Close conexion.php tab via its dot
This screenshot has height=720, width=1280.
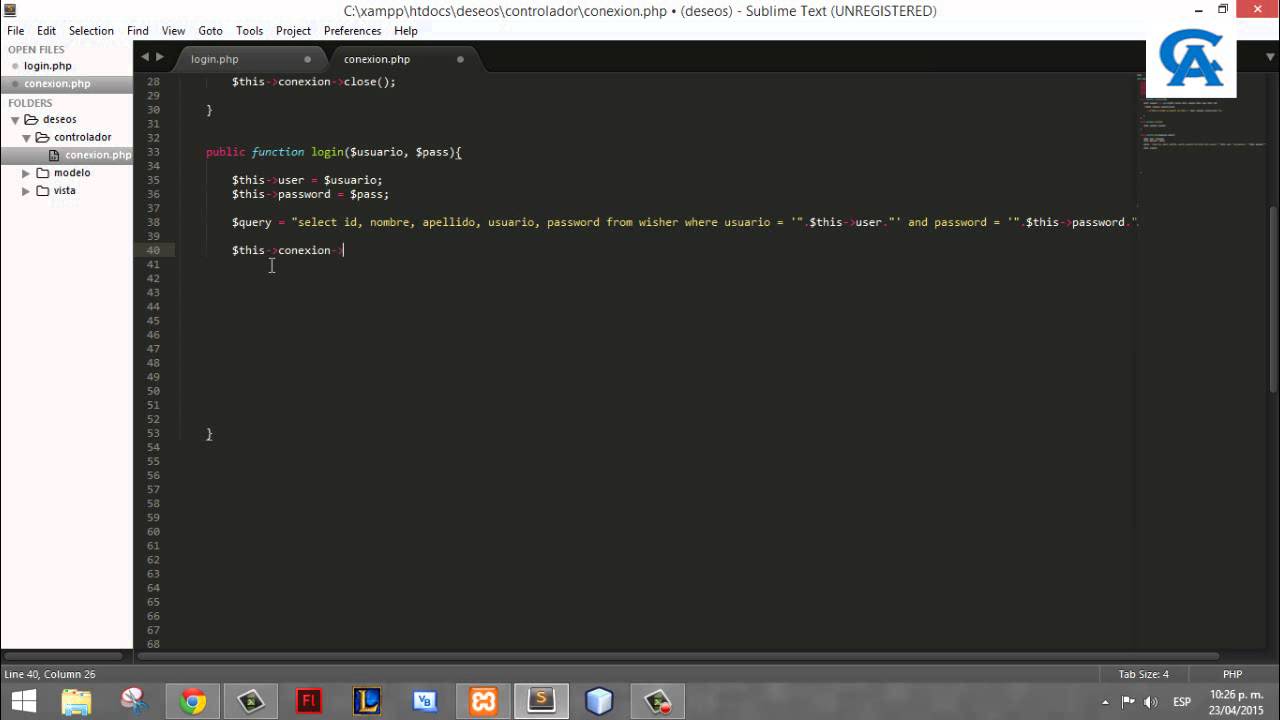(460, 59)
